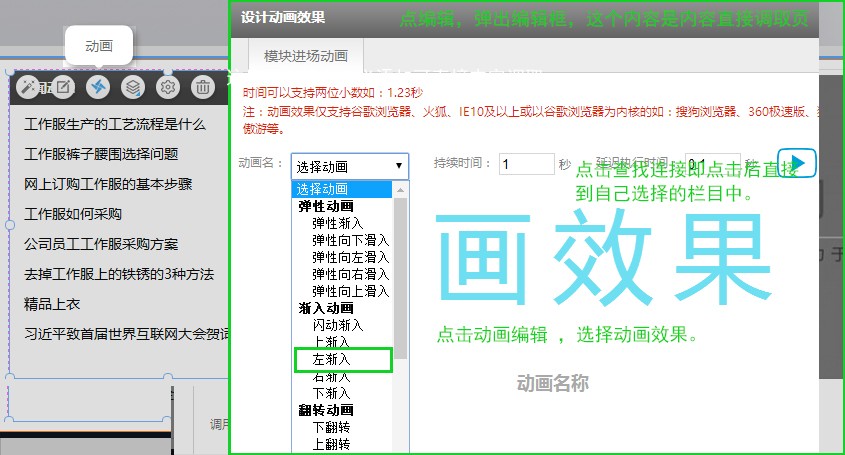Choose 弹性向下滑入 in the animation list
This screenshot has height=455, width=845.
pyautogui.click(x=350, y=240)
